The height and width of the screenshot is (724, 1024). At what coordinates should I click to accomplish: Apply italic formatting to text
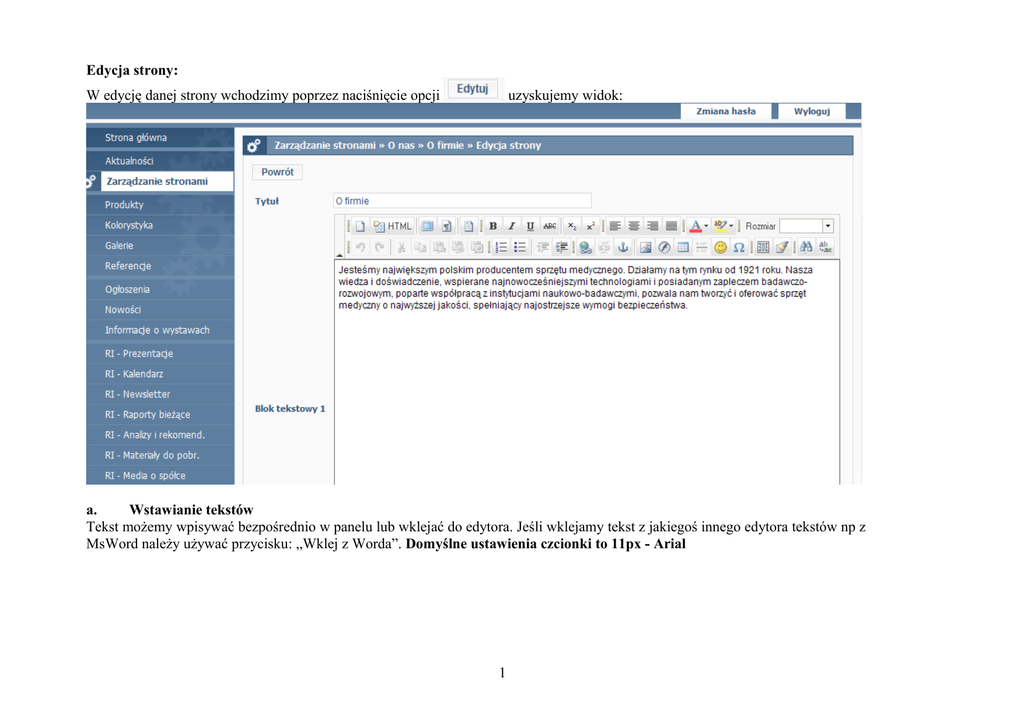point(511,226)
